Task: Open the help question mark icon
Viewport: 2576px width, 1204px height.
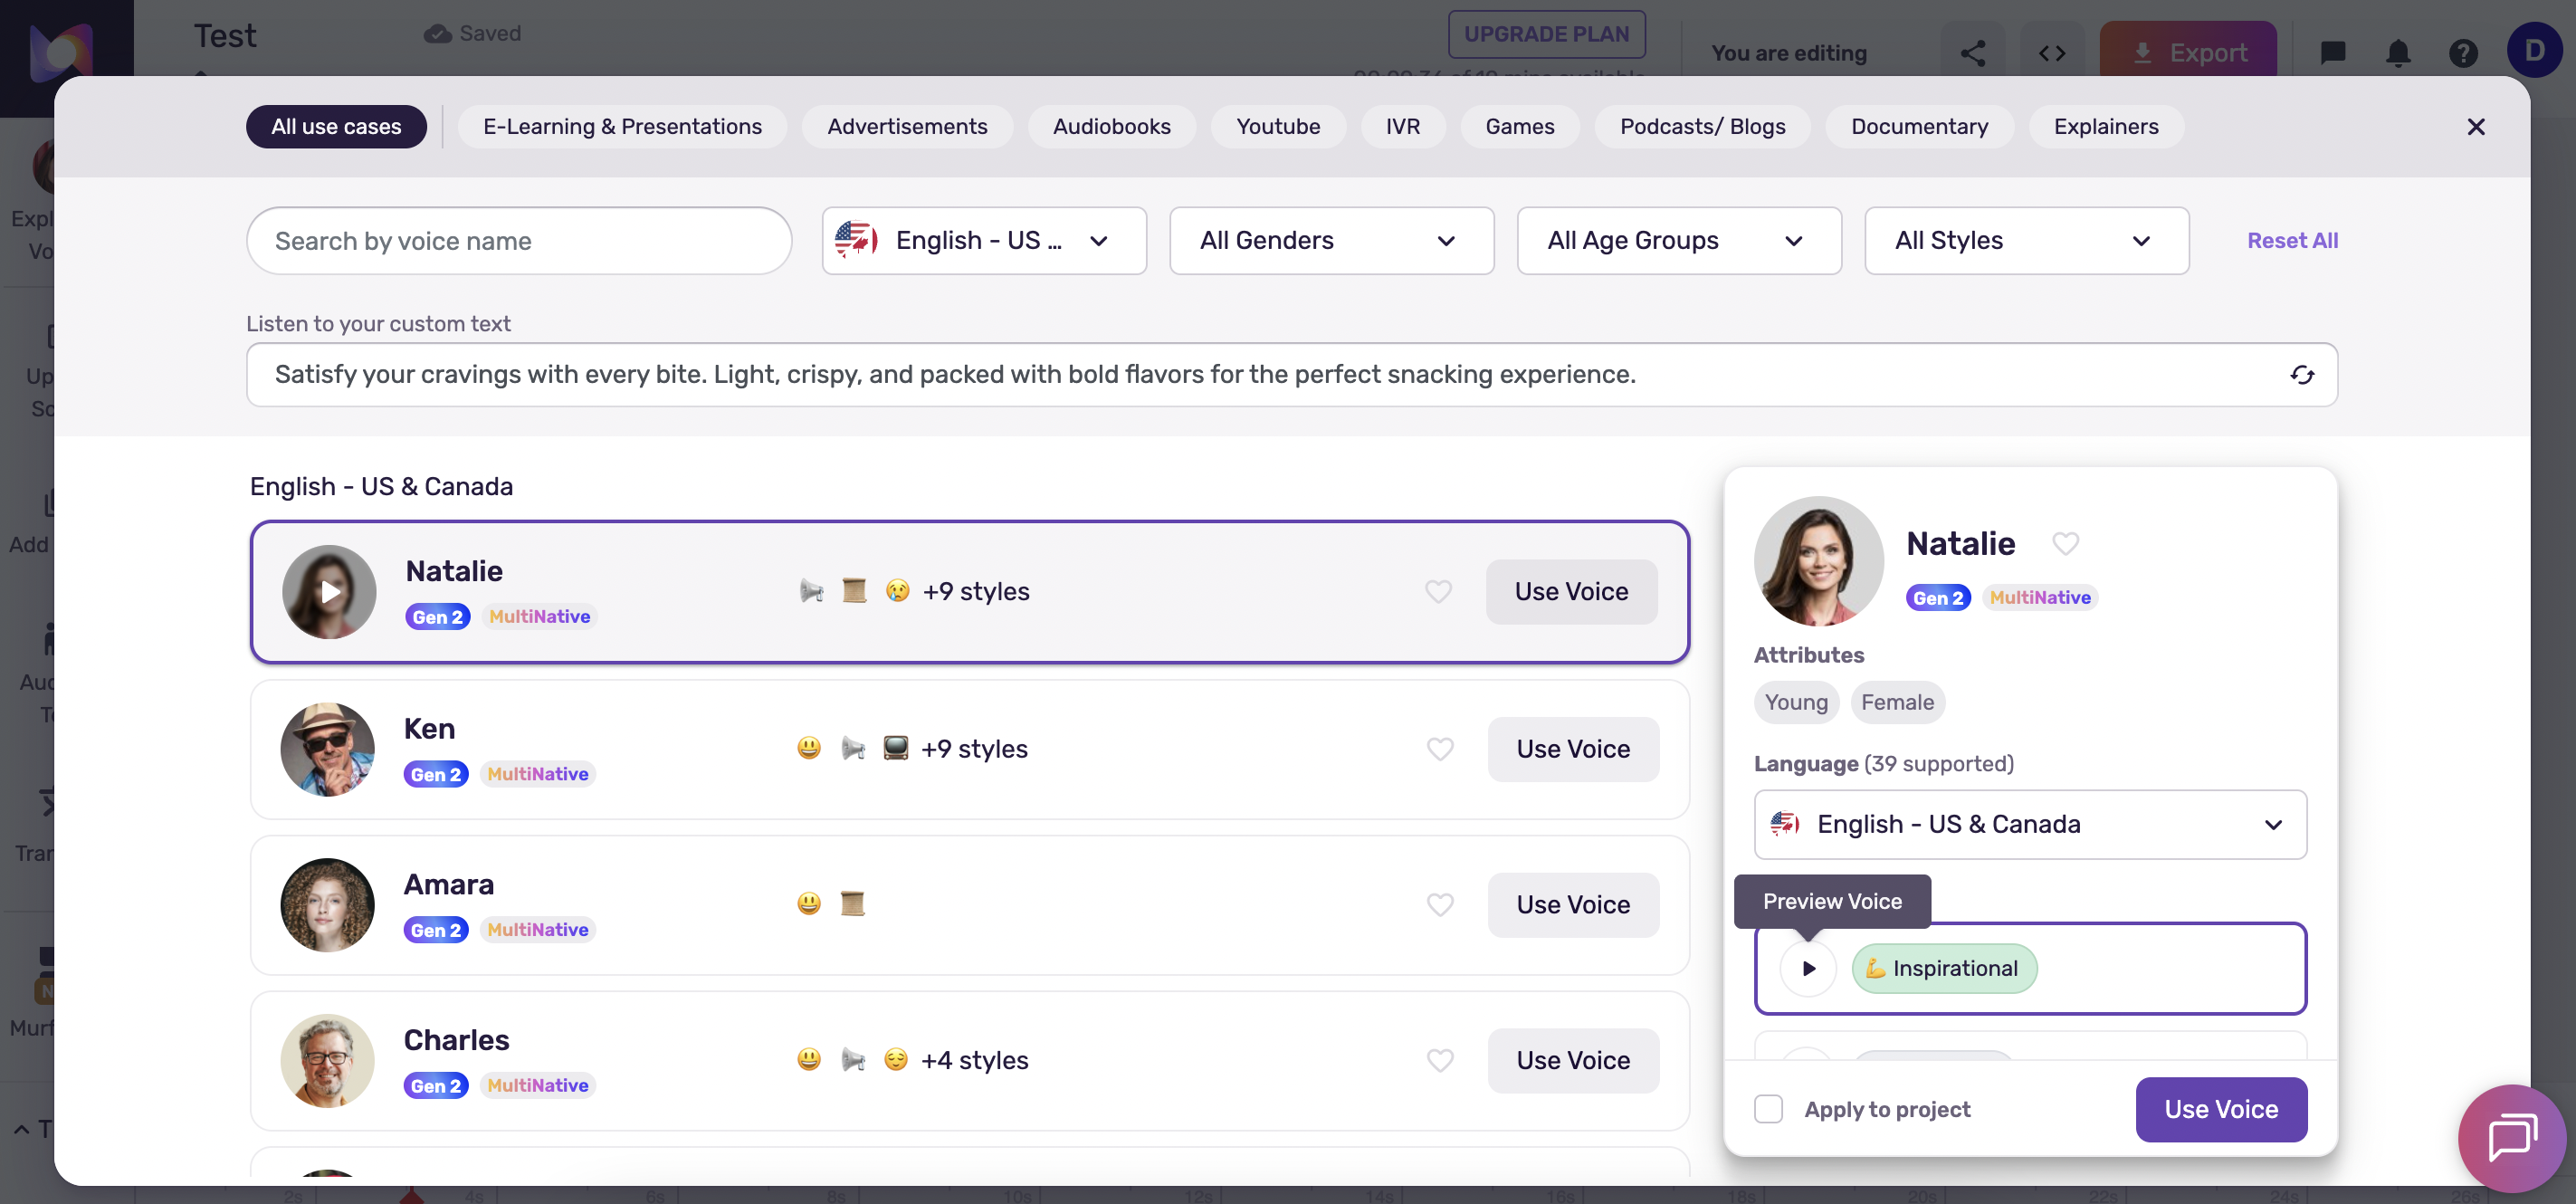Action: 2462,53
